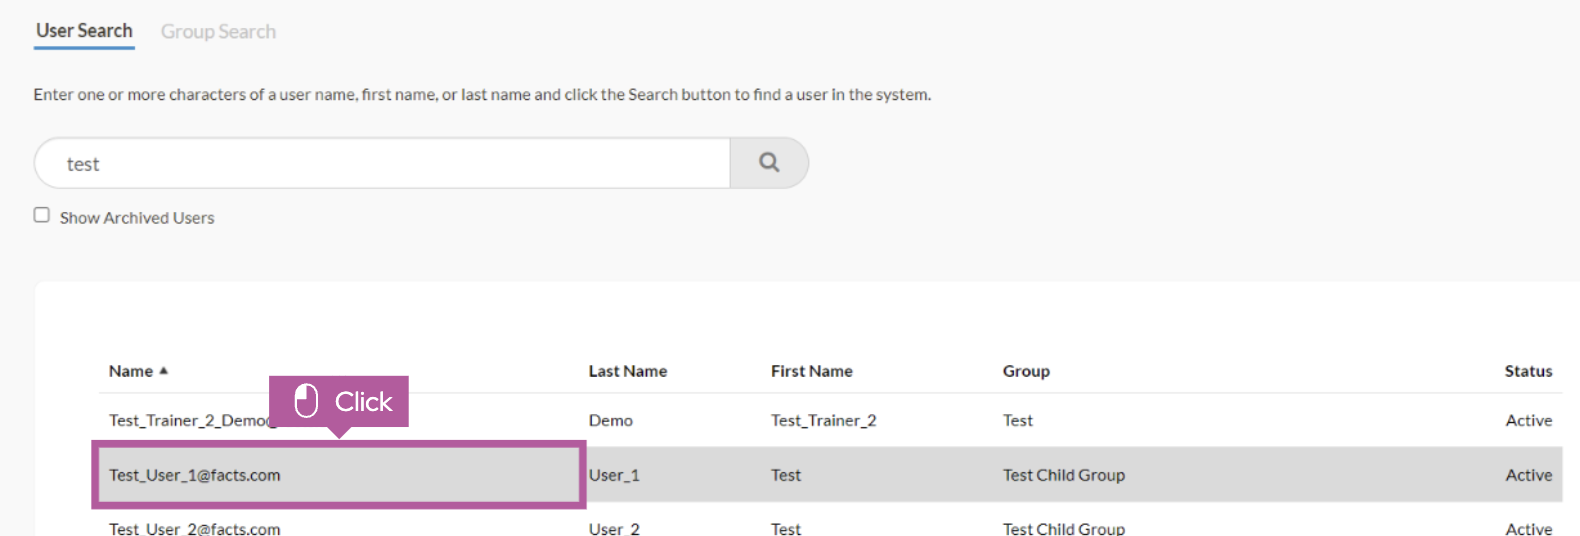This screenshot has height=536, width=1580.
Task: Sort by the Status column header
Action: [x=1528, y=371]
